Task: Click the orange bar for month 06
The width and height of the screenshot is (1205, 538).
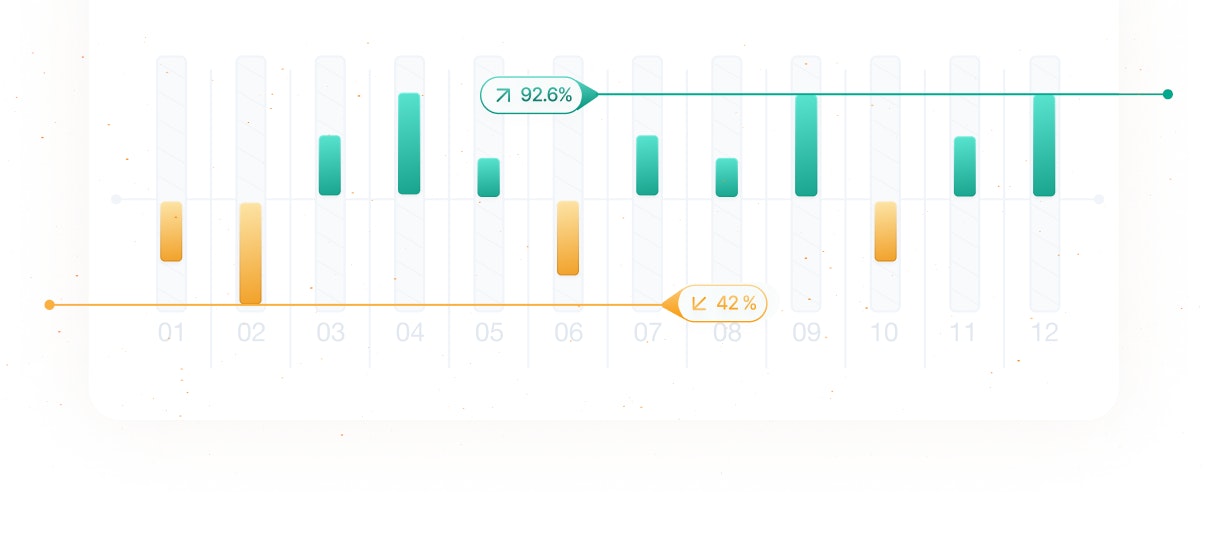Action: click(568, 238)
